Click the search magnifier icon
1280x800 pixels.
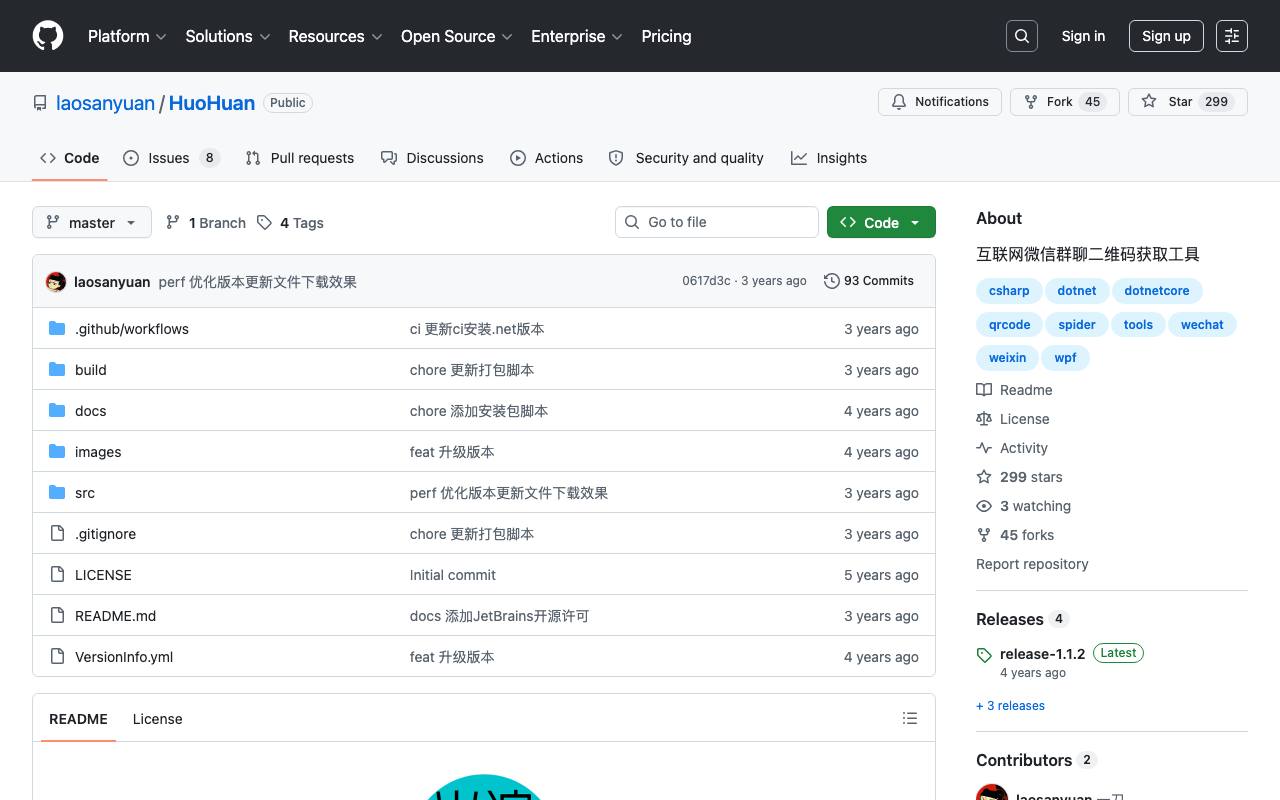click(1022, 36)
